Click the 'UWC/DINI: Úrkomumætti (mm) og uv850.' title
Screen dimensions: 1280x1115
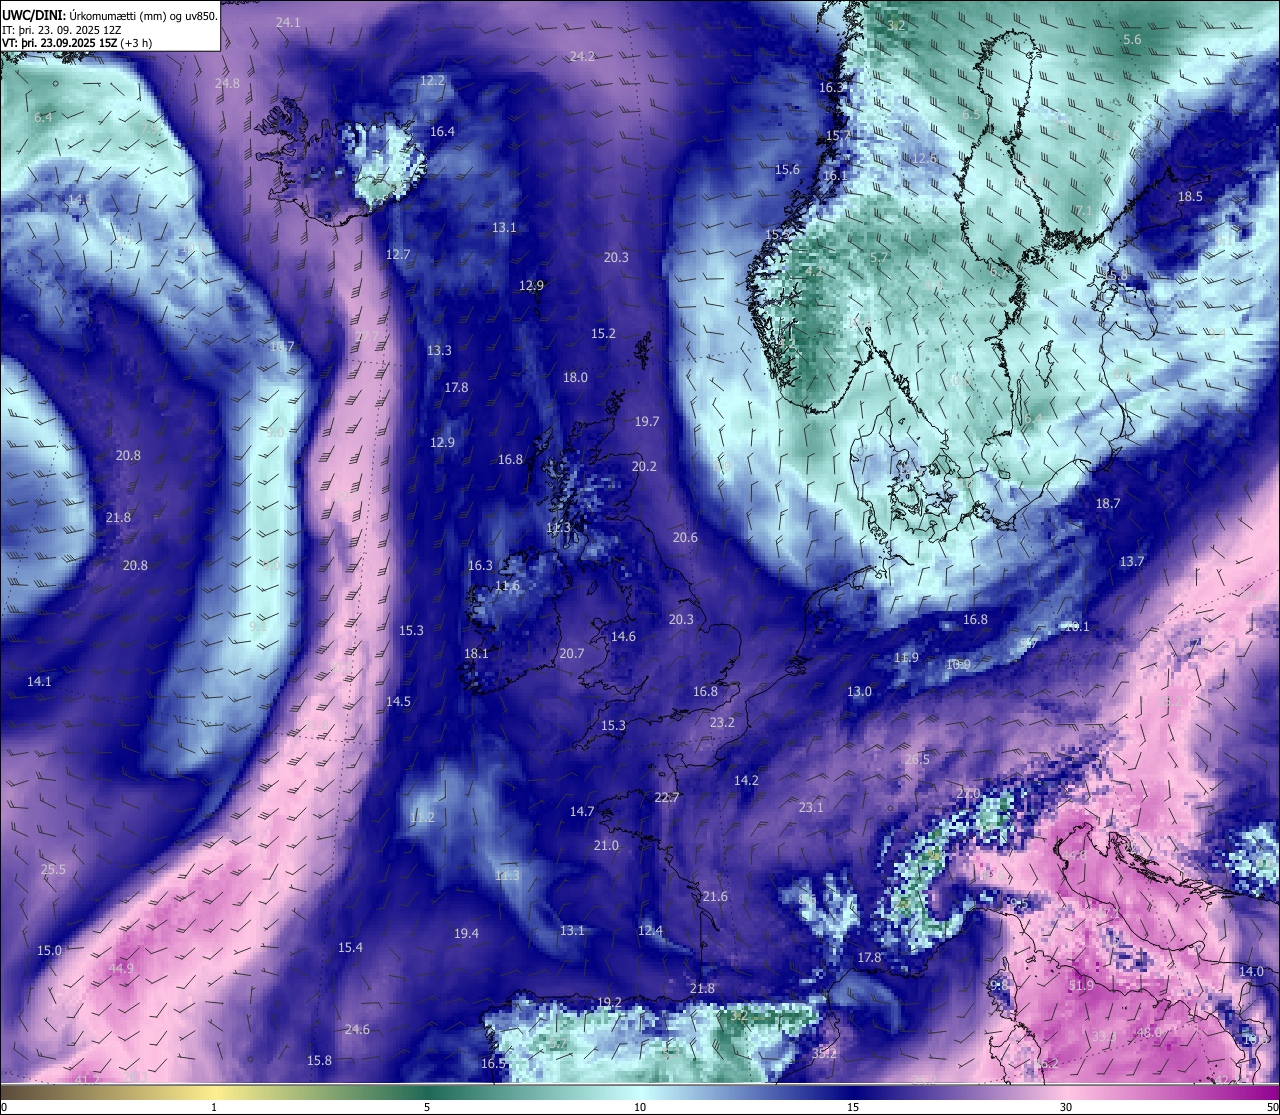click(x=110, y=16)
